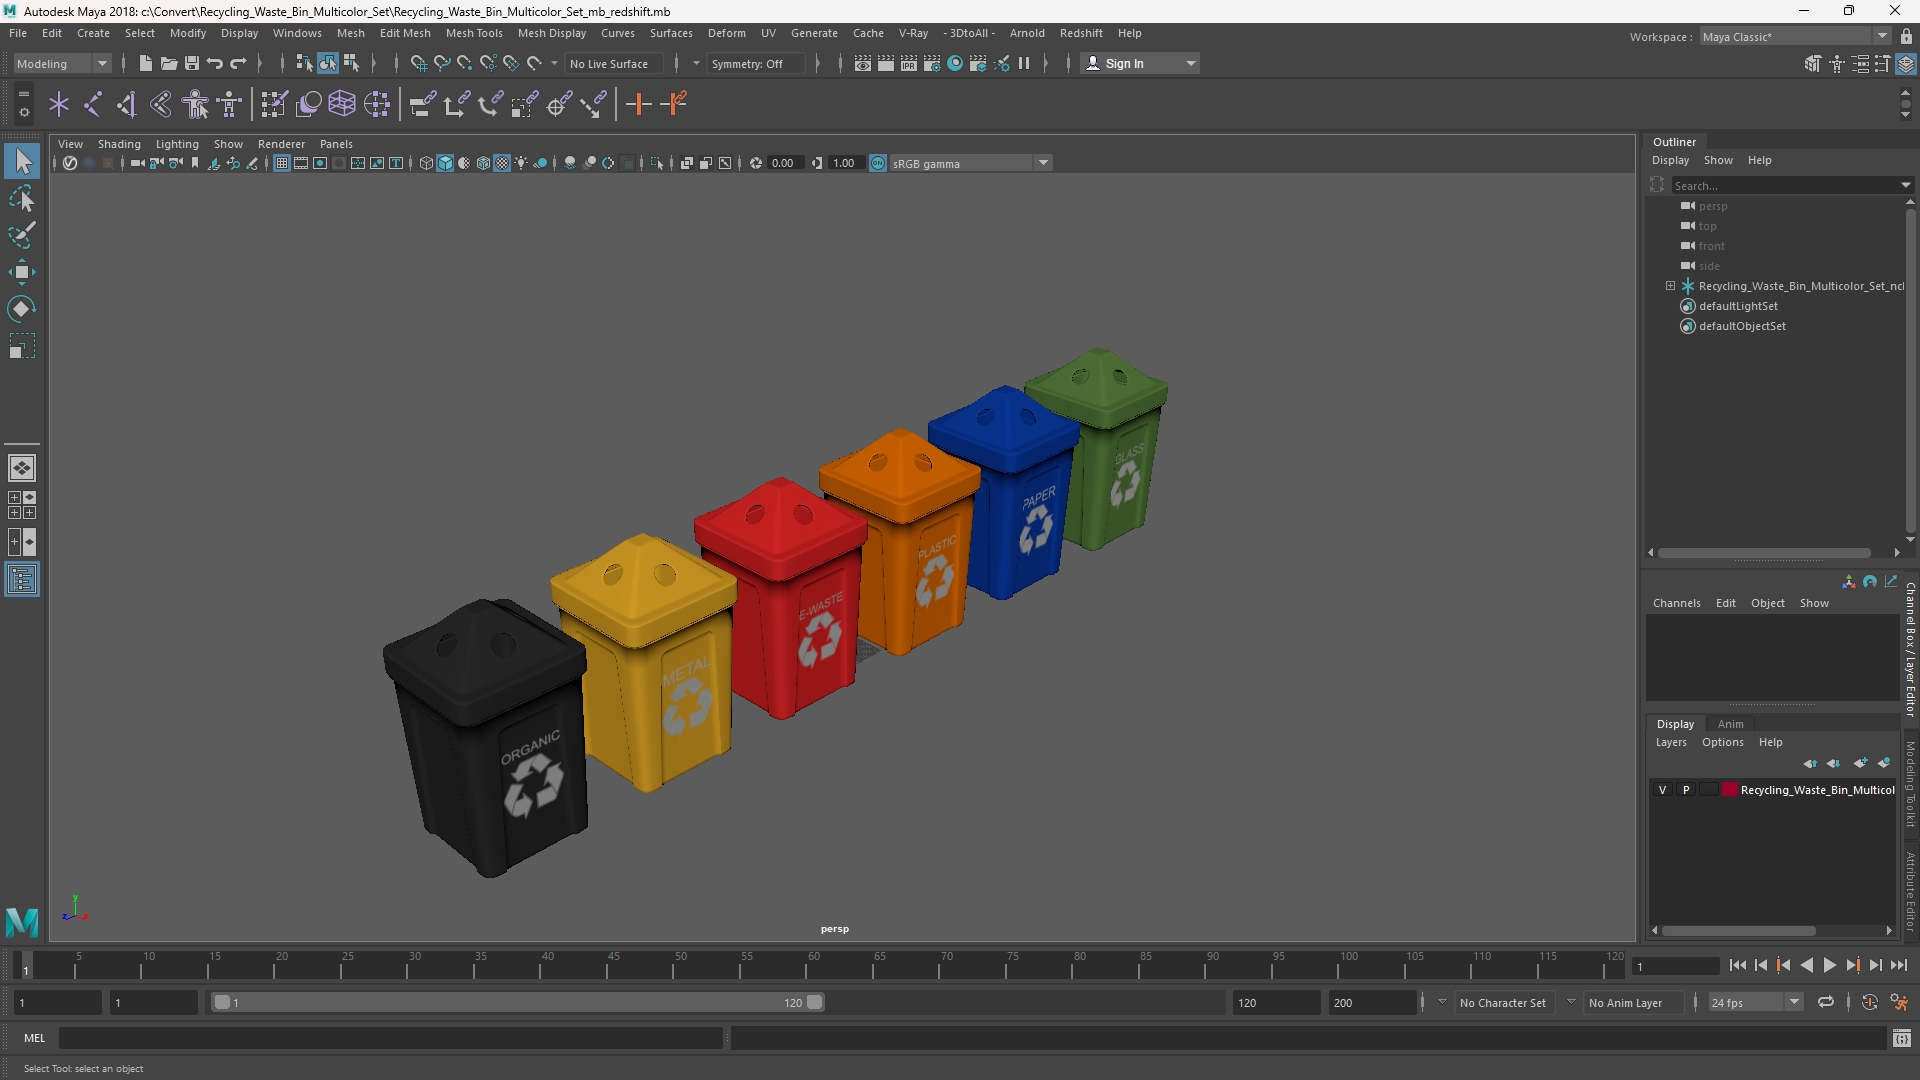Redo action with the redo arrow
This screenshot has width=1920, height=1080.
[x=238, y=63]
